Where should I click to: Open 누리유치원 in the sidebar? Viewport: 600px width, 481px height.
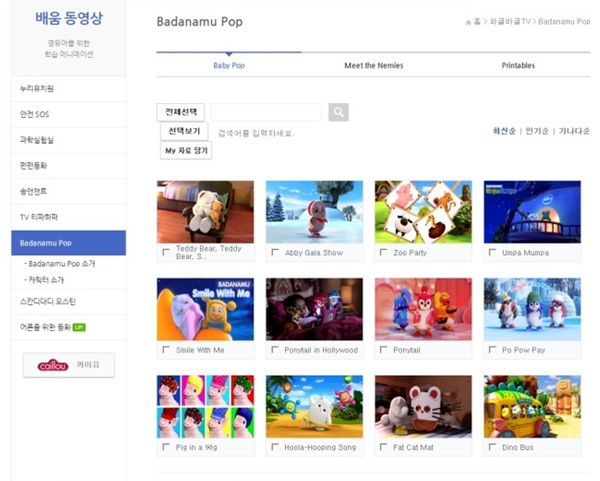tap(68, 89)
